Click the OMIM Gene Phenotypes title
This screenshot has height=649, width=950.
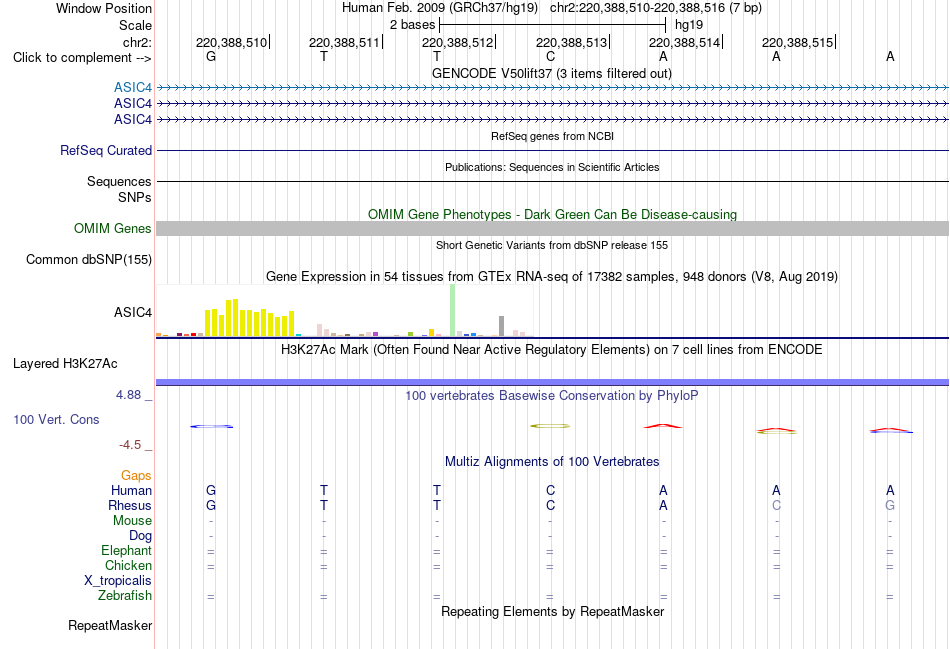[x=552, y=215]
